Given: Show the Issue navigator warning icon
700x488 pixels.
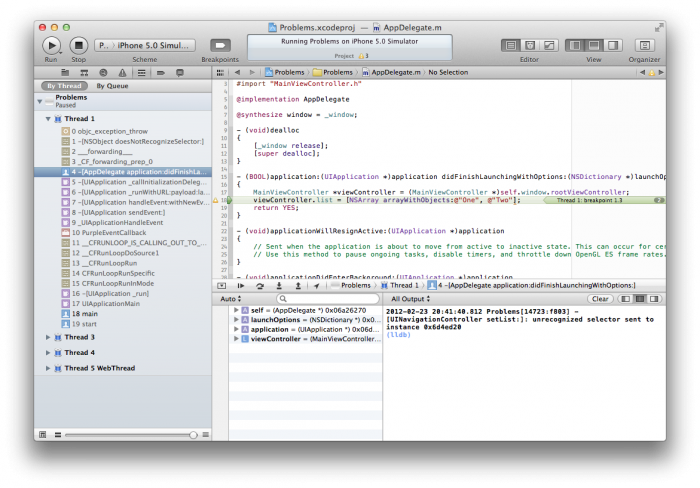Looking at the screenshot, I should coord(122,72).
